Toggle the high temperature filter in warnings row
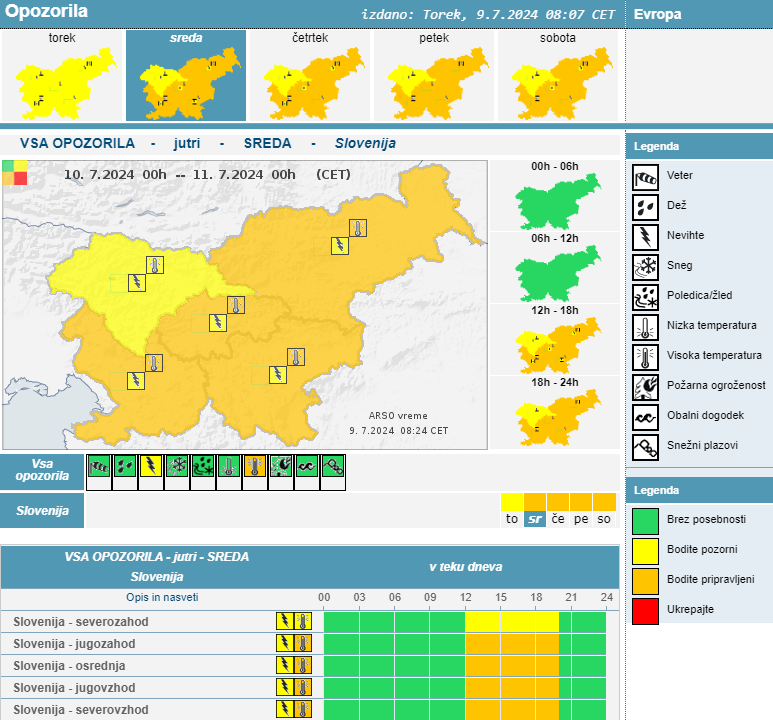The image size is (773, 720). [x=255, y=466]
